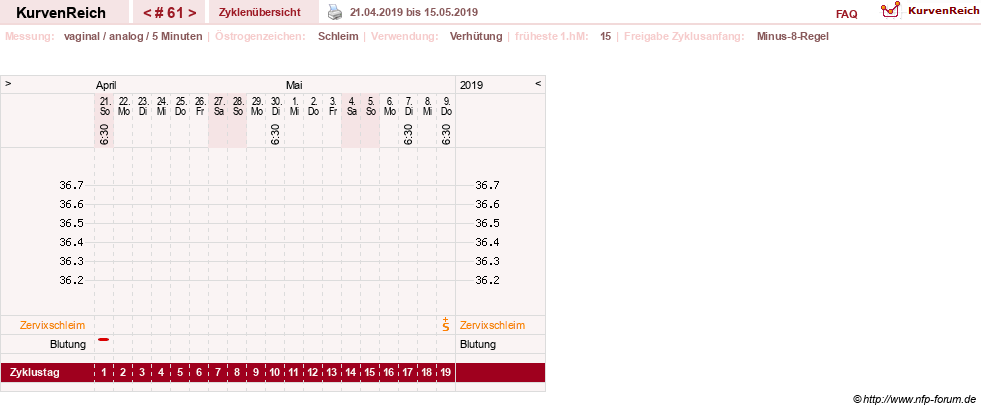Open the Zyklenübersicht tab
This screenshot has width=981, height=411.
(260, 13)
